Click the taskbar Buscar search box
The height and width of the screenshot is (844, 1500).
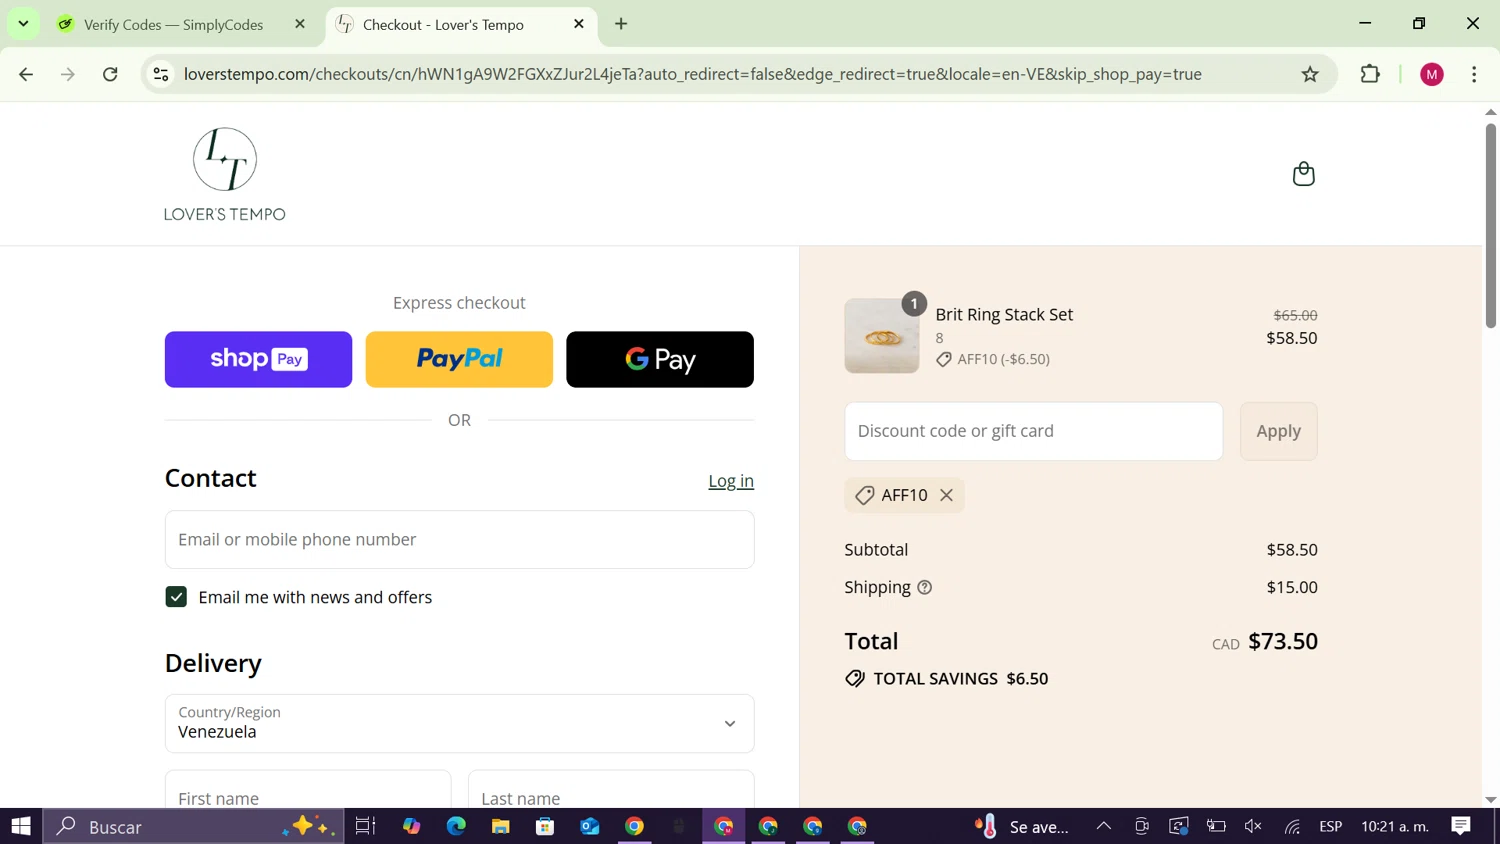point(193,826)
